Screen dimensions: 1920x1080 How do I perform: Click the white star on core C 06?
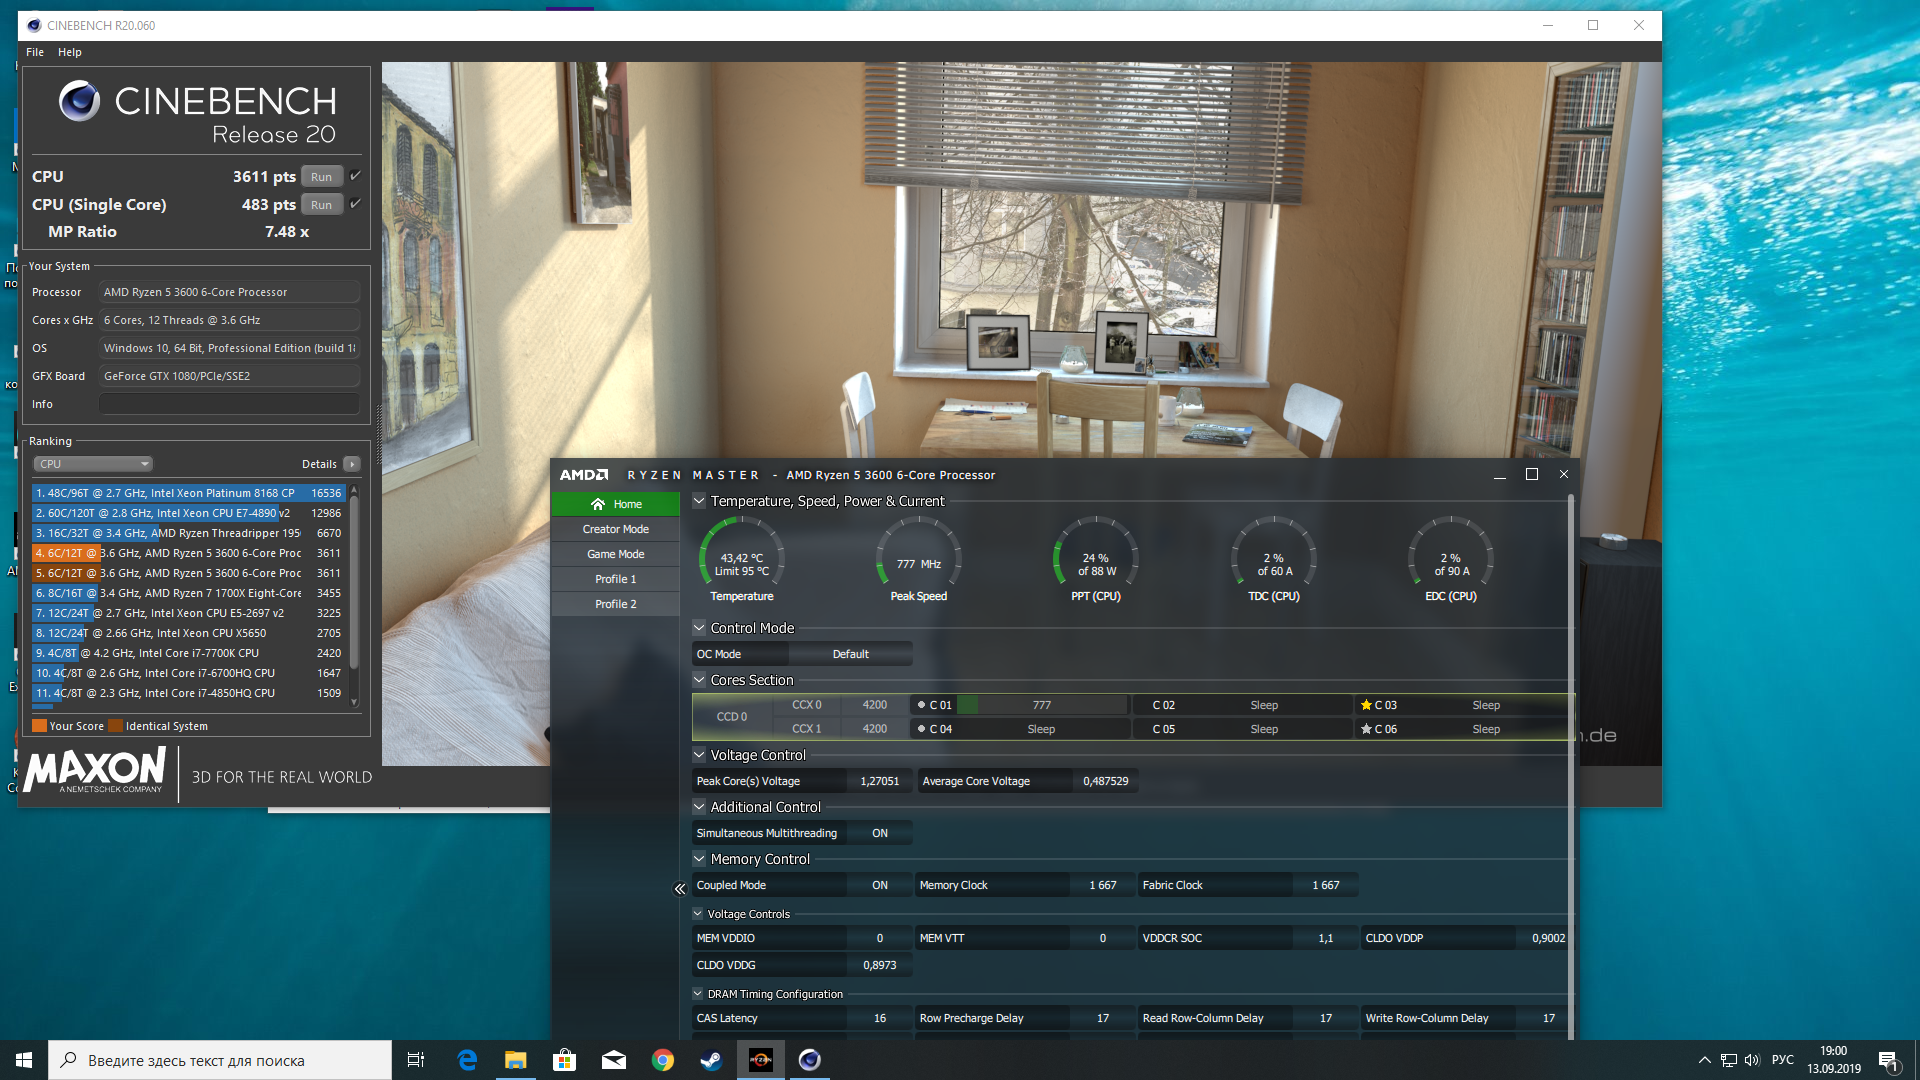click(1366, 729)
